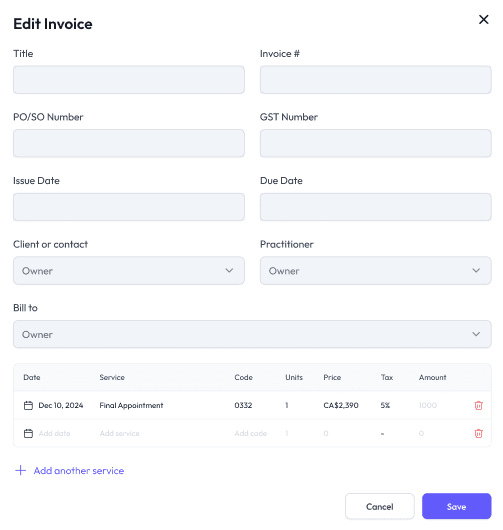Image resolution: width=503 pixels, height=530 pixels.
Task: Open calendar icon beside Dec 10, 2024
Action: (x=28, y=405)
